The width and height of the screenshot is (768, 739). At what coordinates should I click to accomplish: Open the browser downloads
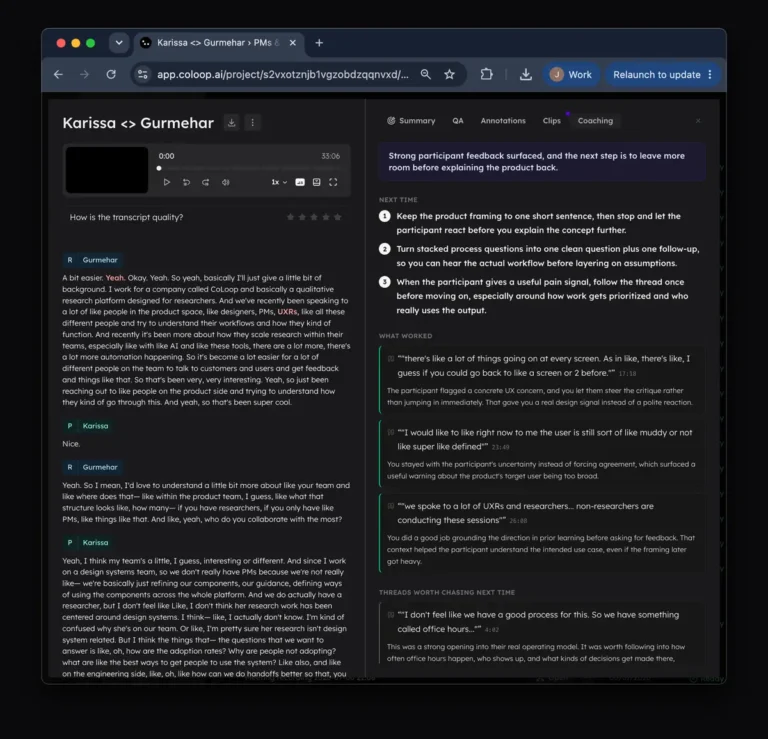pos(526,74)
